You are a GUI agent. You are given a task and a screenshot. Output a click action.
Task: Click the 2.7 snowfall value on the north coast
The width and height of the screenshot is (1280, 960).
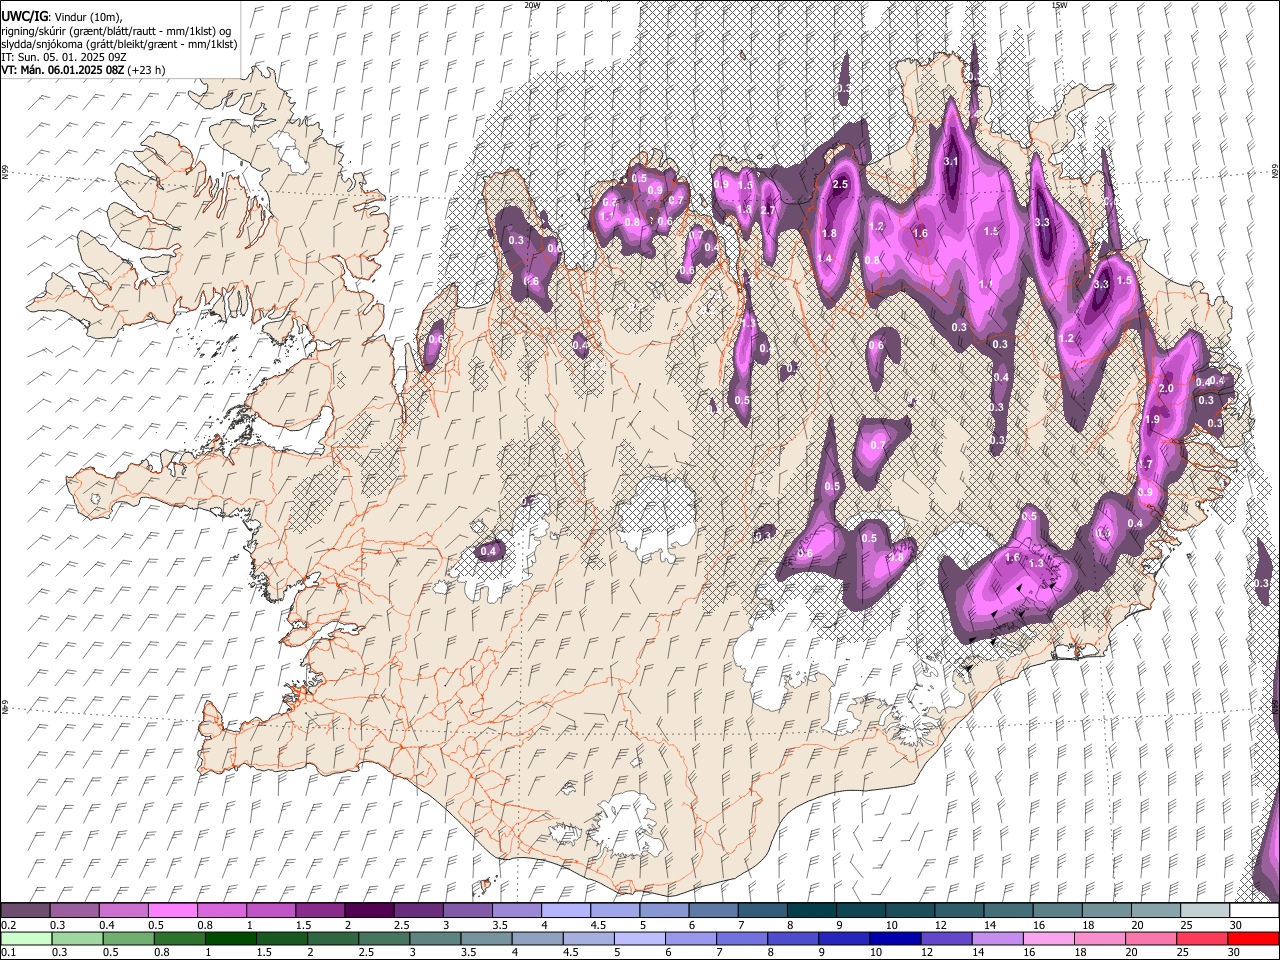768,210
